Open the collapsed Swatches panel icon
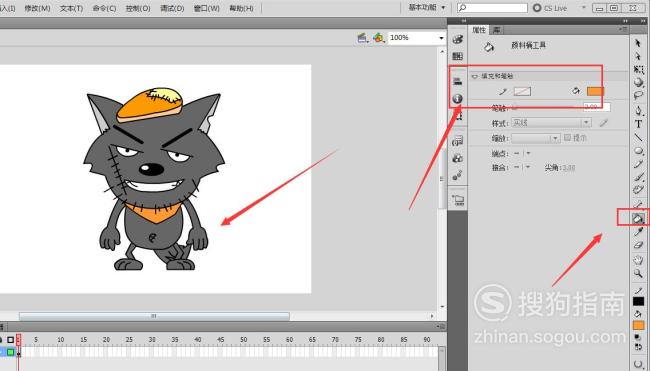 pos(458,56)
